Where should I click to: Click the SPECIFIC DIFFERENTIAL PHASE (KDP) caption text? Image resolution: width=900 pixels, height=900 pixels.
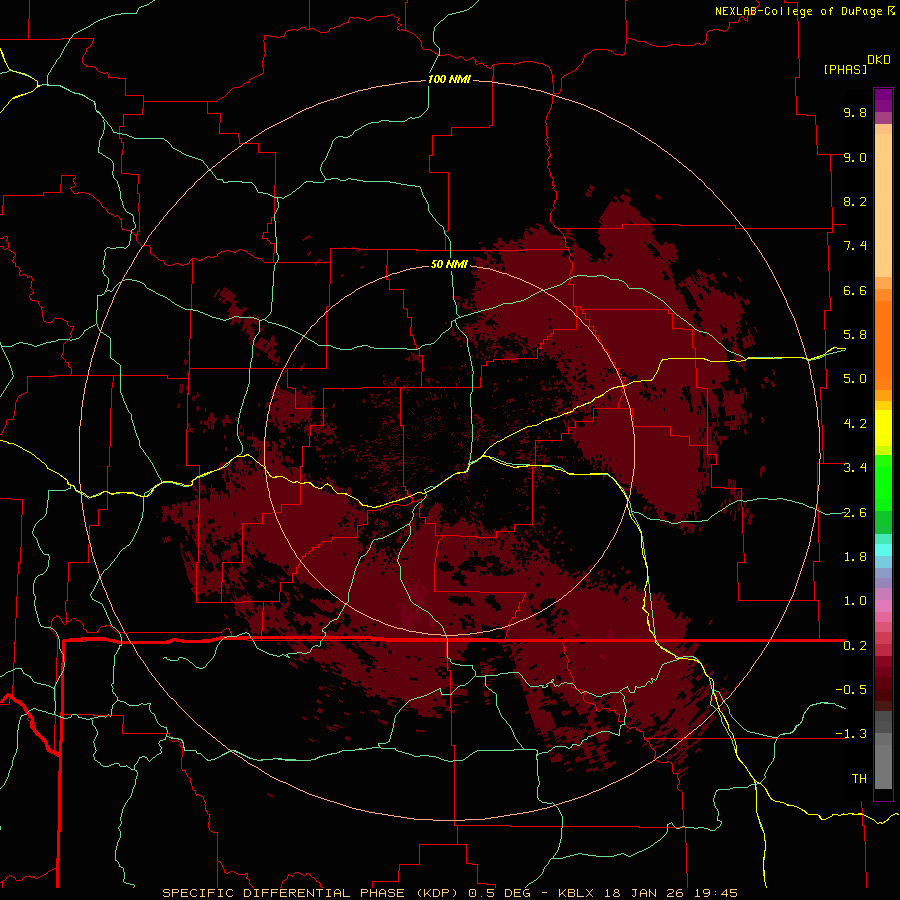click(x=312, y=893)
